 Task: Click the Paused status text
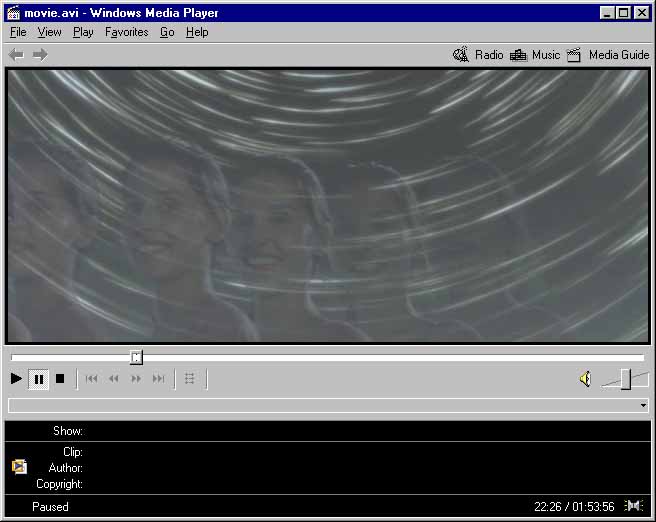tap(50, 507)
